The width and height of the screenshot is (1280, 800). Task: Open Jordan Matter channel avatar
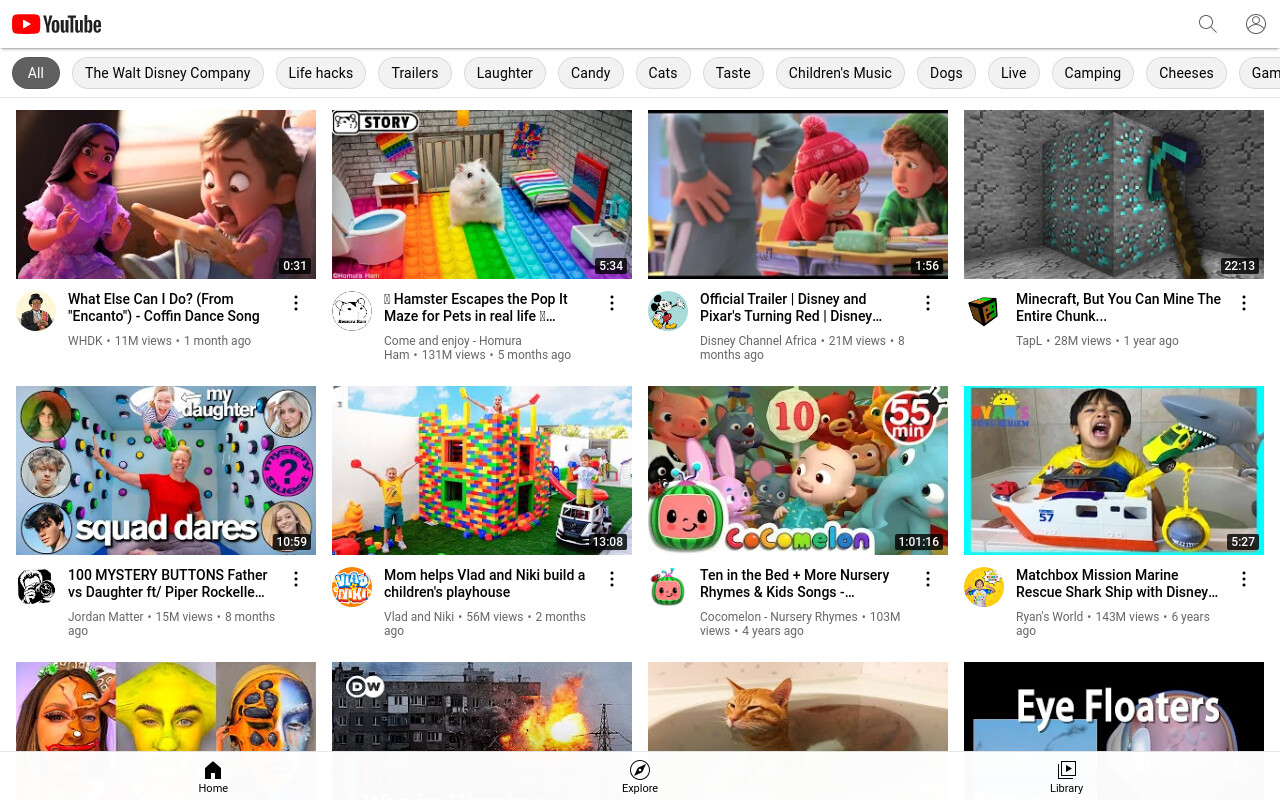tap(36, 587)
